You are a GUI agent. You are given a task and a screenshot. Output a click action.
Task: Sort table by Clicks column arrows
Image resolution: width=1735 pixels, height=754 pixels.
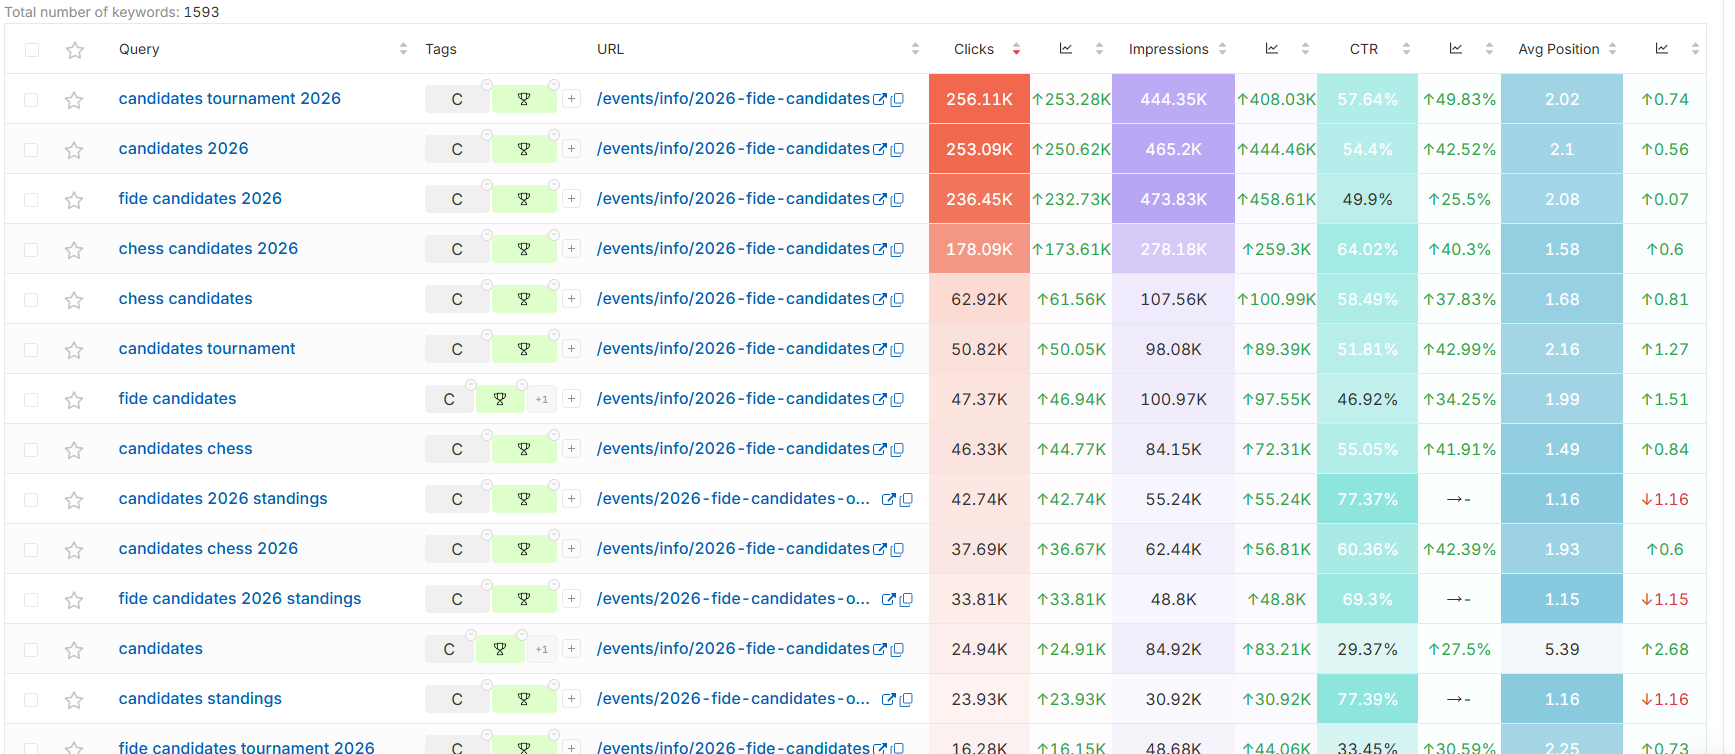[1016, 49]
